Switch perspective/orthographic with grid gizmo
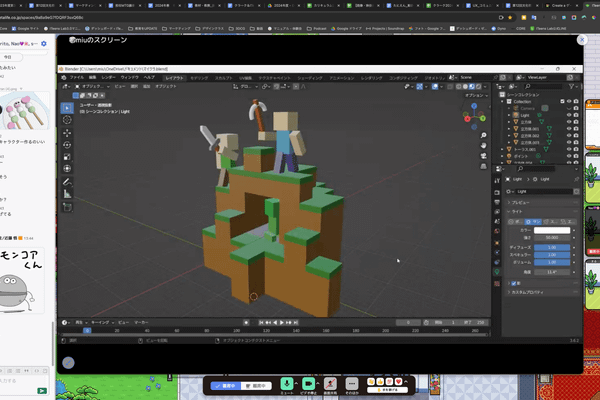 483,166
